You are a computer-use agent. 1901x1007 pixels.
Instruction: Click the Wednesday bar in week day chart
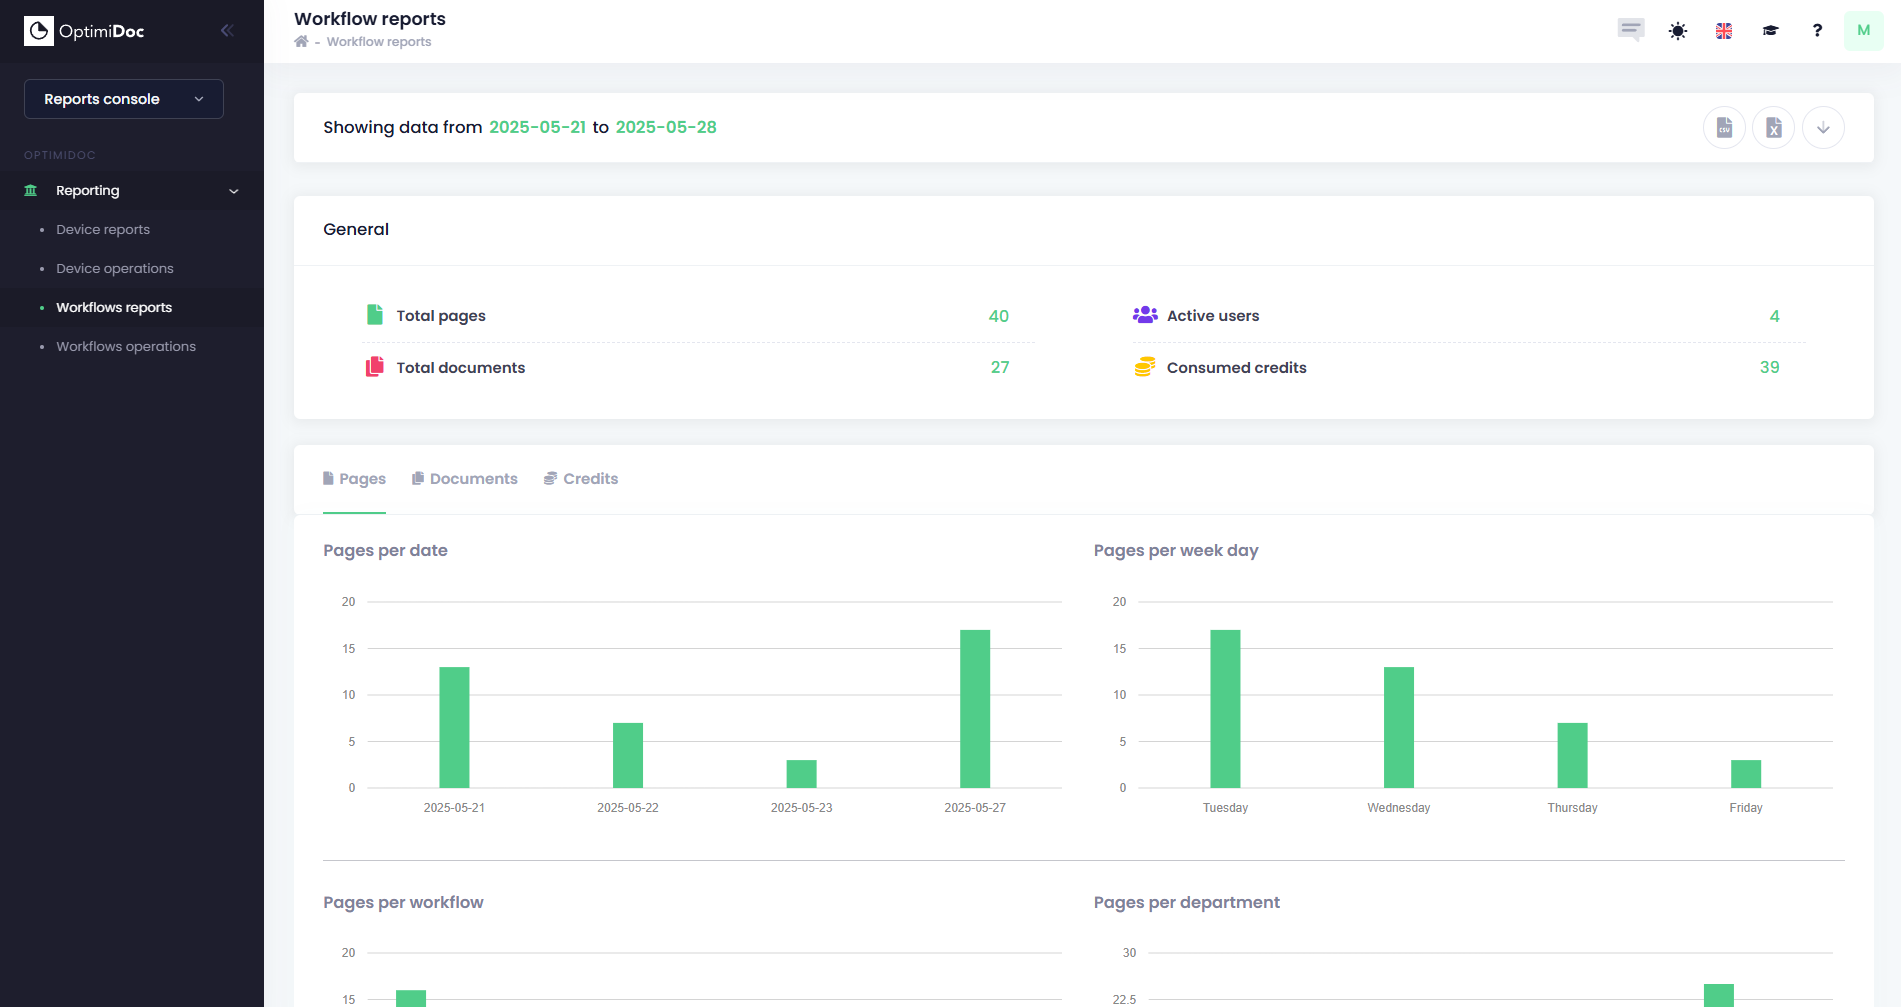[1399, 727]
